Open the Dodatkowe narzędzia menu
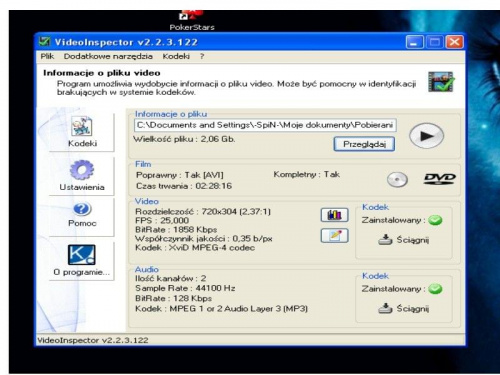Viewport: 500px width, 375px height. click(x=108, y=56)
